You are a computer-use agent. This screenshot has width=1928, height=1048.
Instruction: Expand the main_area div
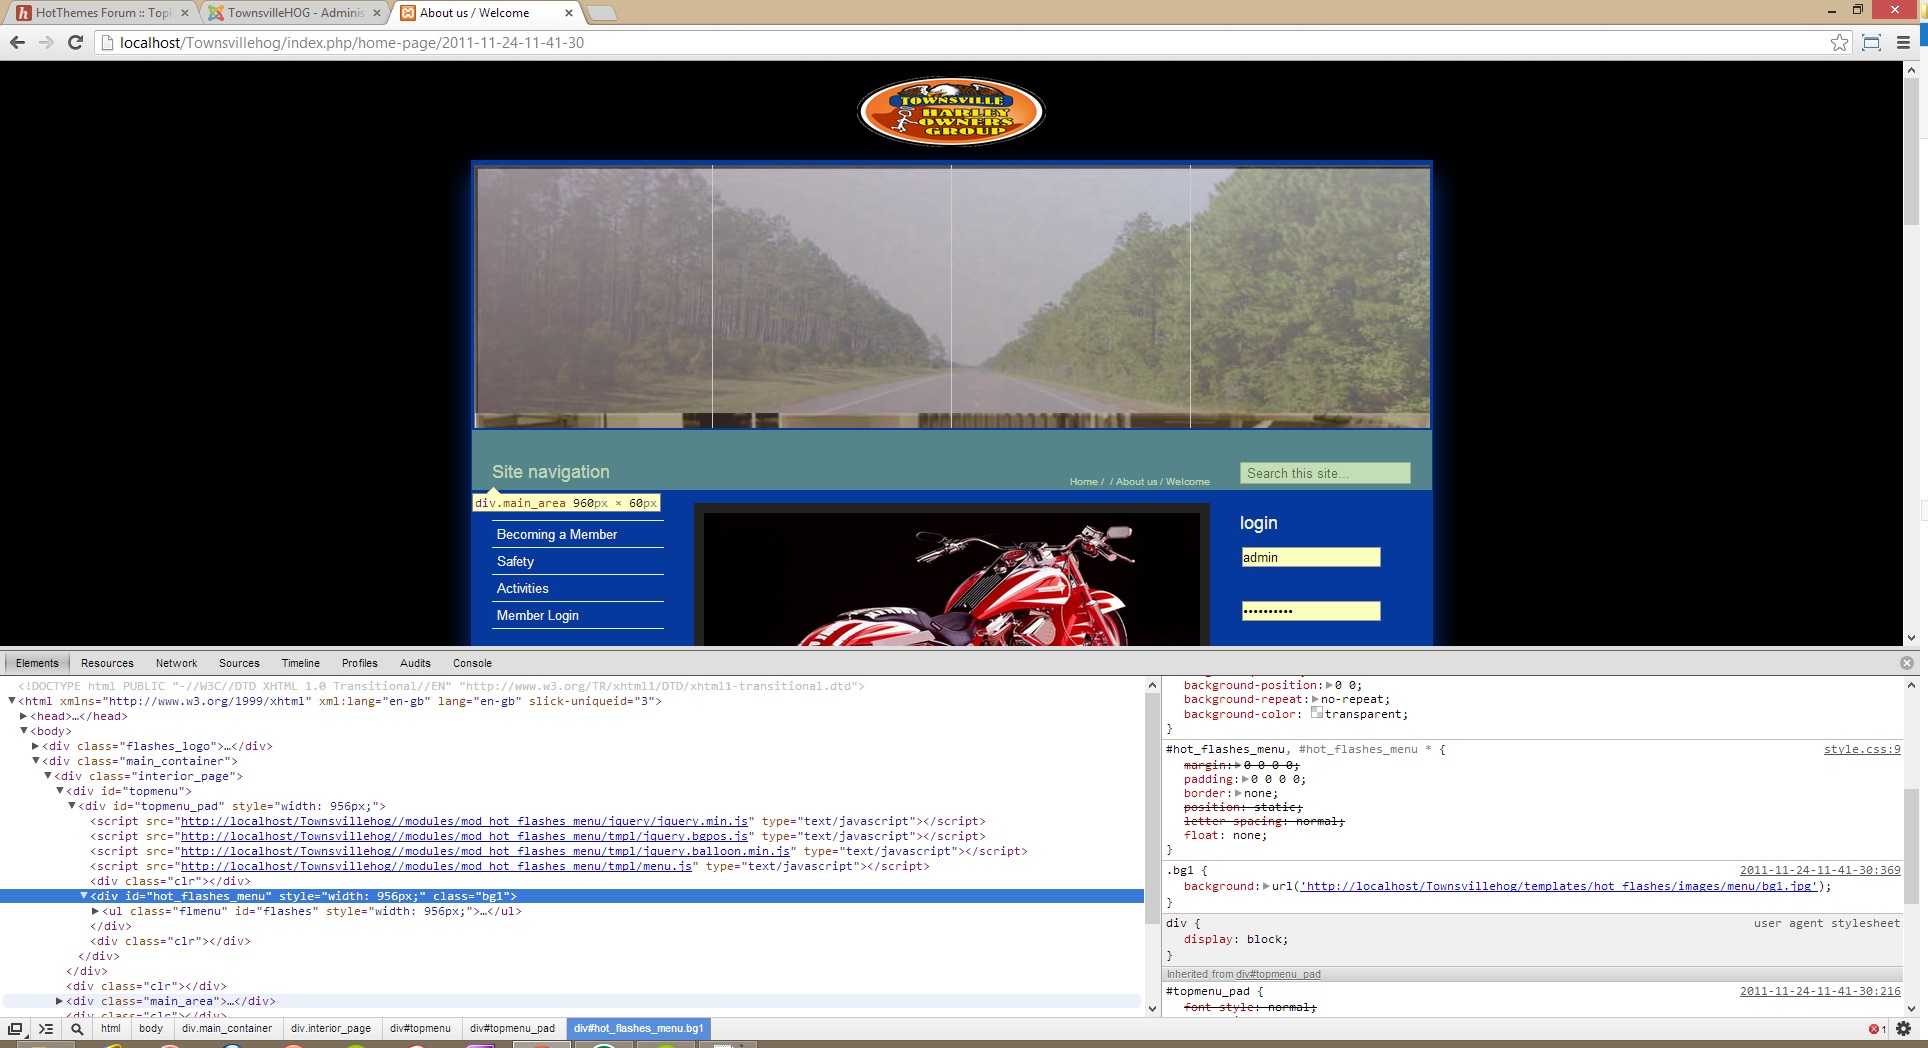click(59, 1001)
